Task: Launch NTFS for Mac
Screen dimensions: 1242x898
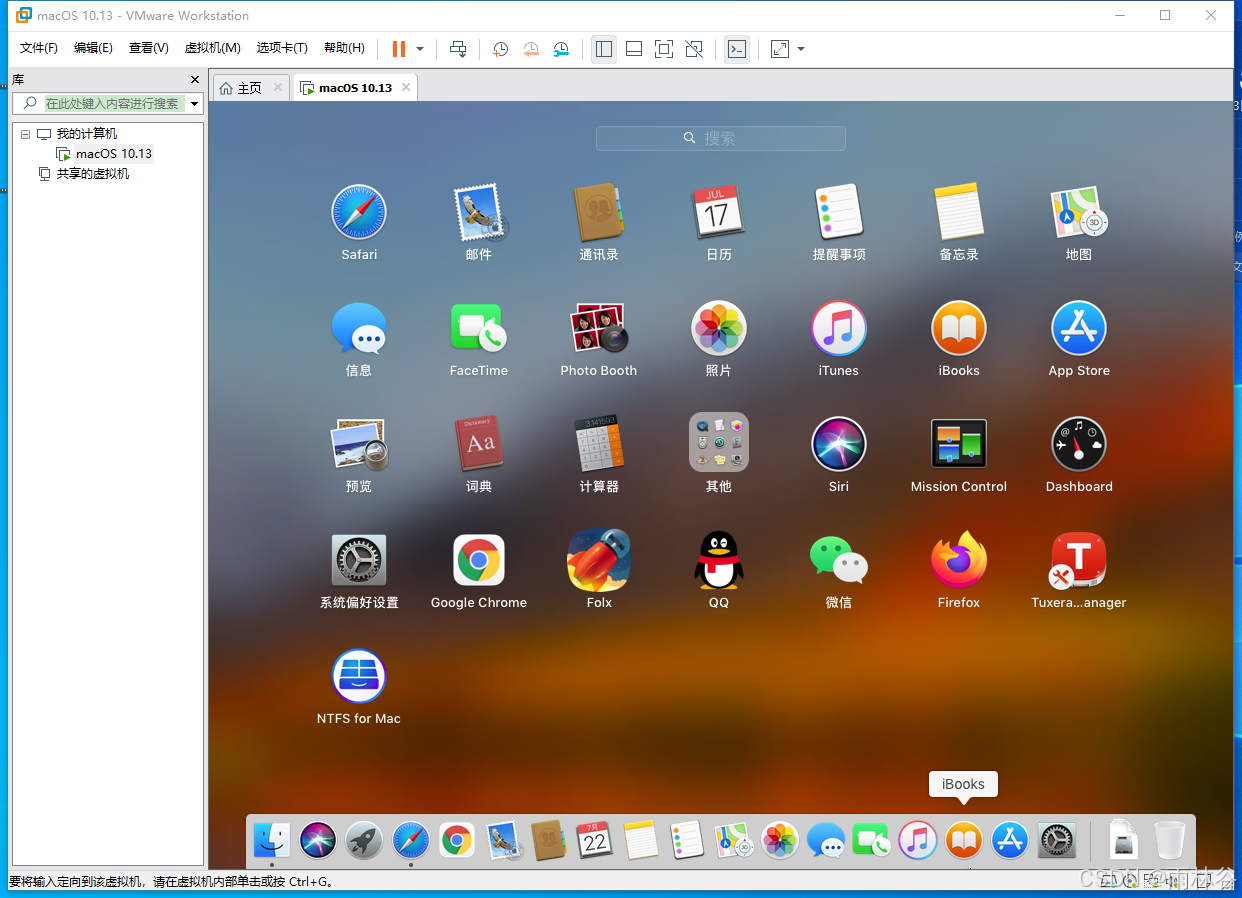Action: 359,676
